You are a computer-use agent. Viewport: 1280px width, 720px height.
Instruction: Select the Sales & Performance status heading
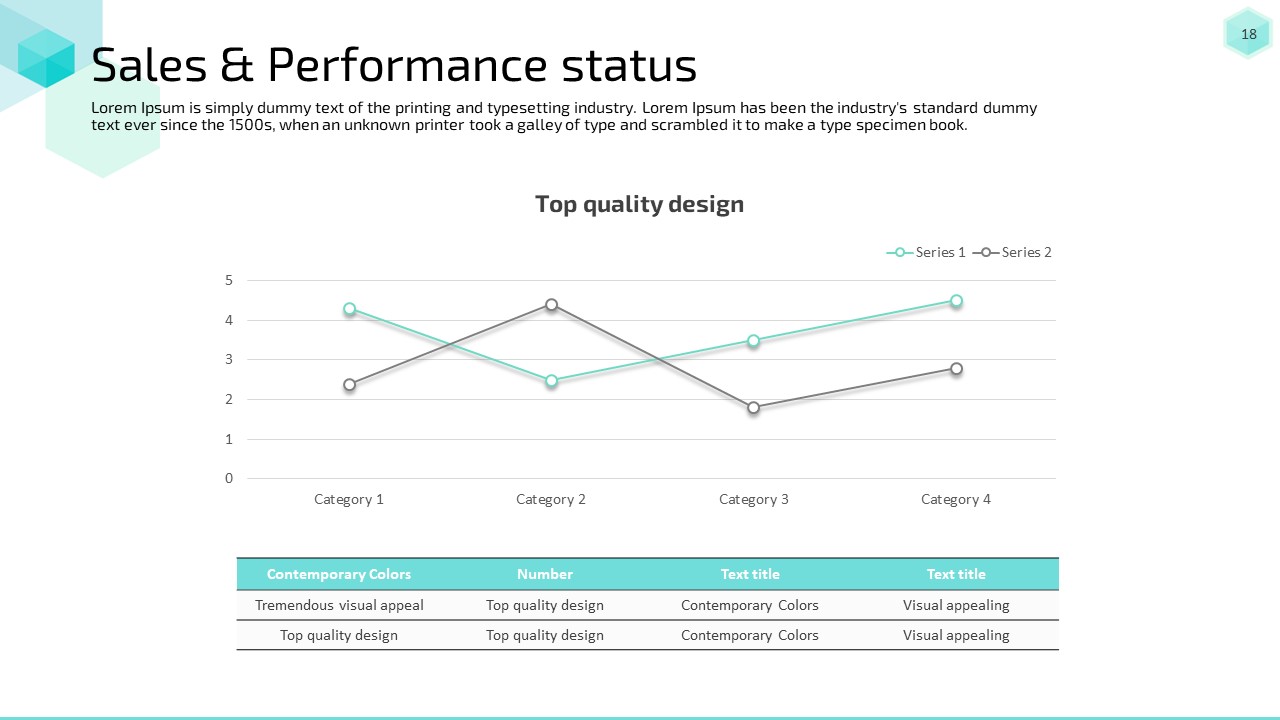tap(394, 65)
